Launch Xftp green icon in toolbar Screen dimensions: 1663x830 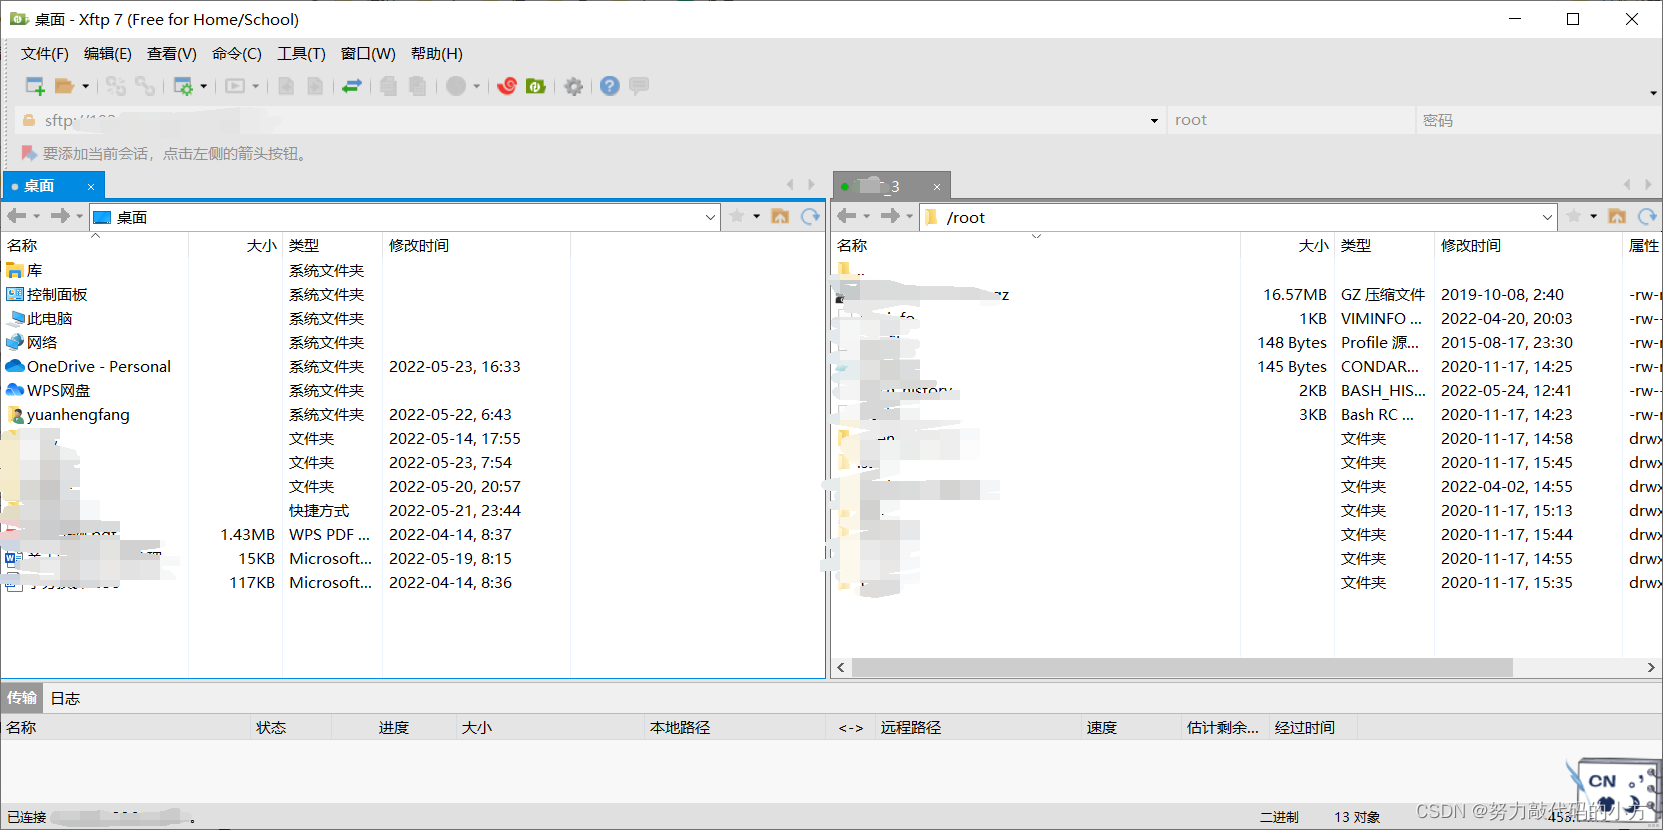pos(536,86)
